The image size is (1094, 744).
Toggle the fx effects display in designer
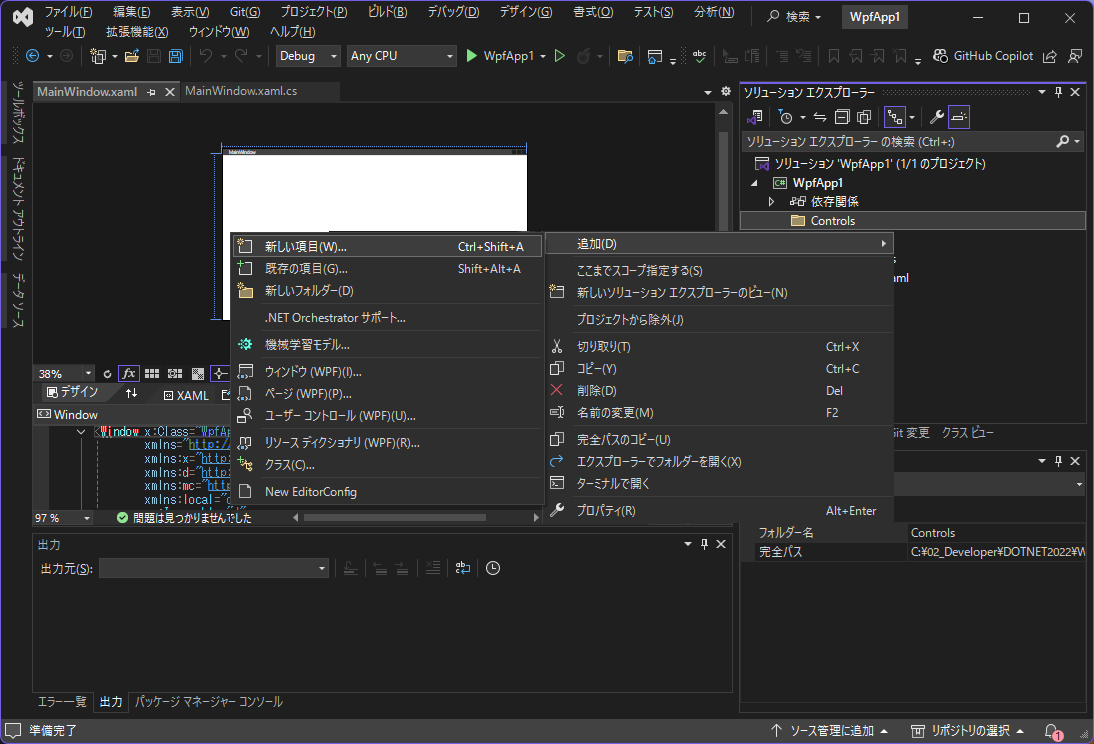130,372
